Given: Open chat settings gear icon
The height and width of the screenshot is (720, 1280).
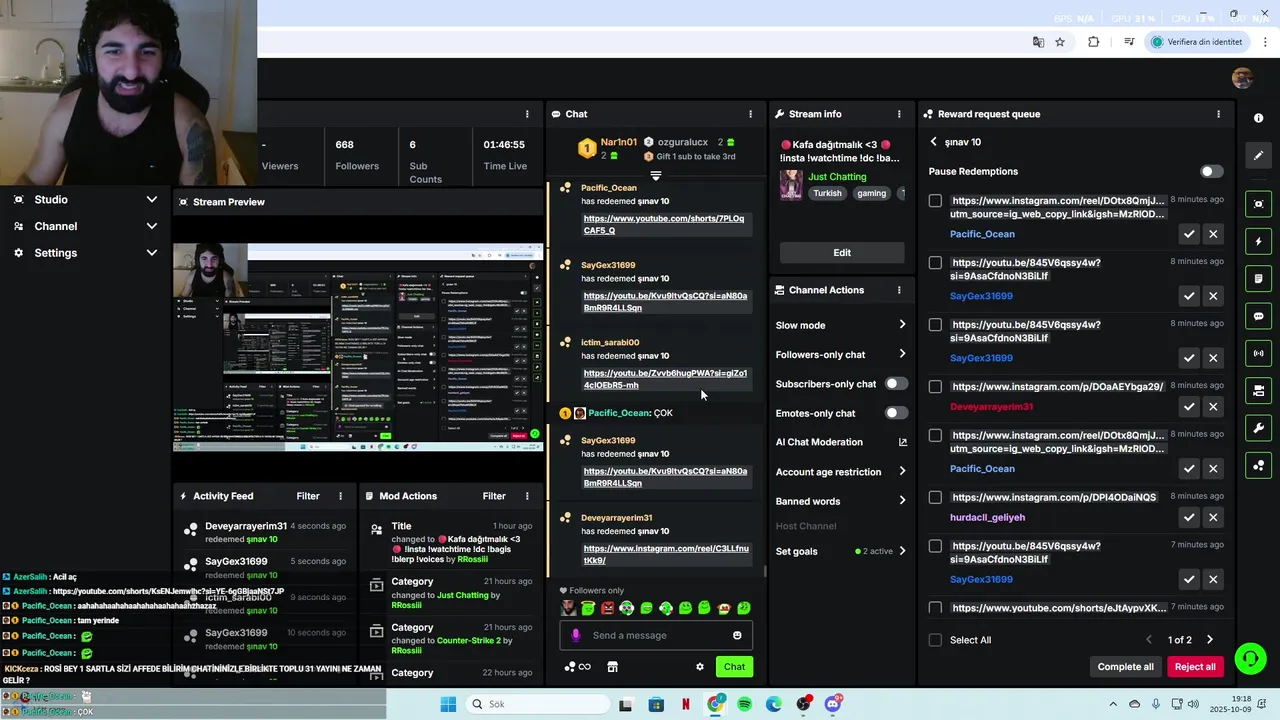Looking at the screenshot, I should tap(700, 667).
